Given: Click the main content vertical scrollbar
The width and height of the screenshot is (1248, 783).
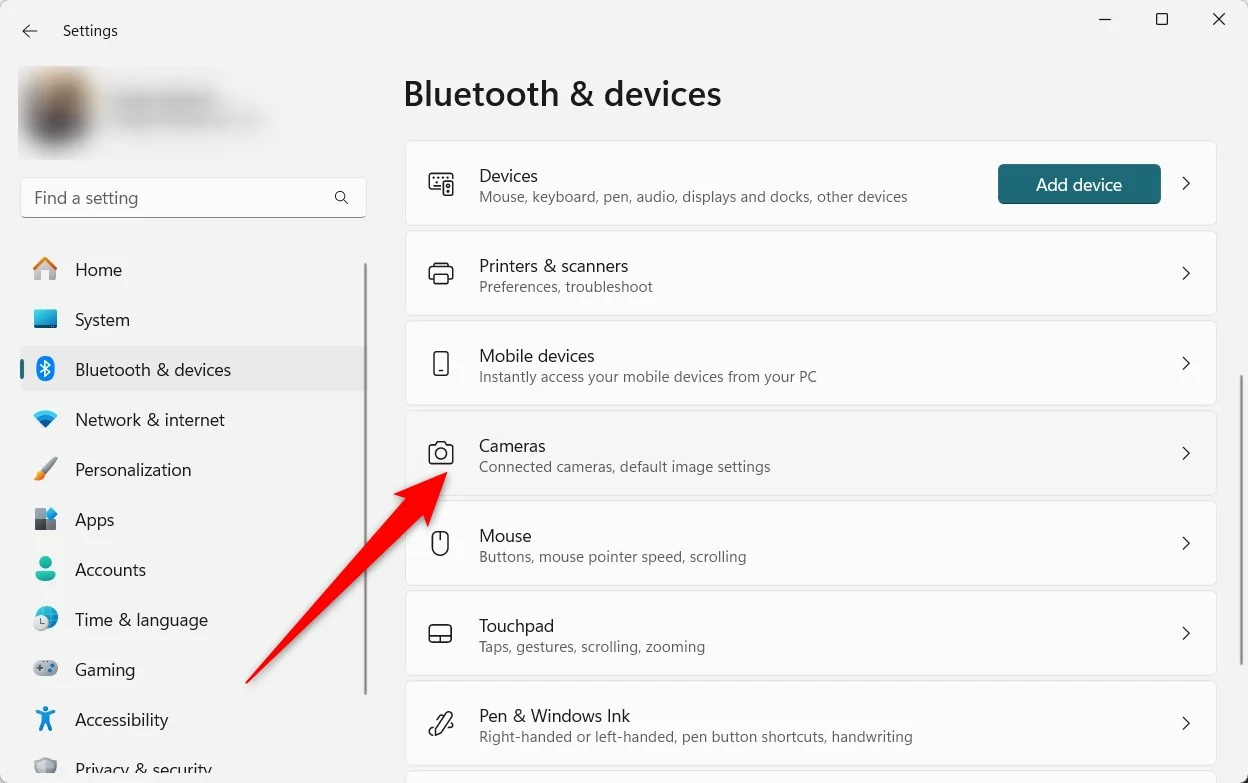Looking at the screenshot, I should point(1241,520).
